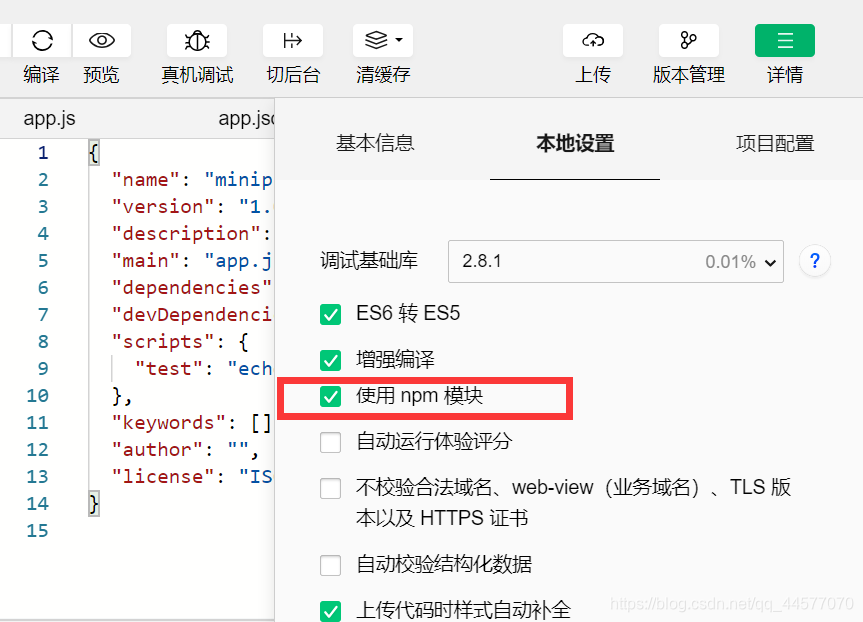Click the 上传 label
Image resolution: width=863 pixels, height=622 pixels.
tap(593, 74)
